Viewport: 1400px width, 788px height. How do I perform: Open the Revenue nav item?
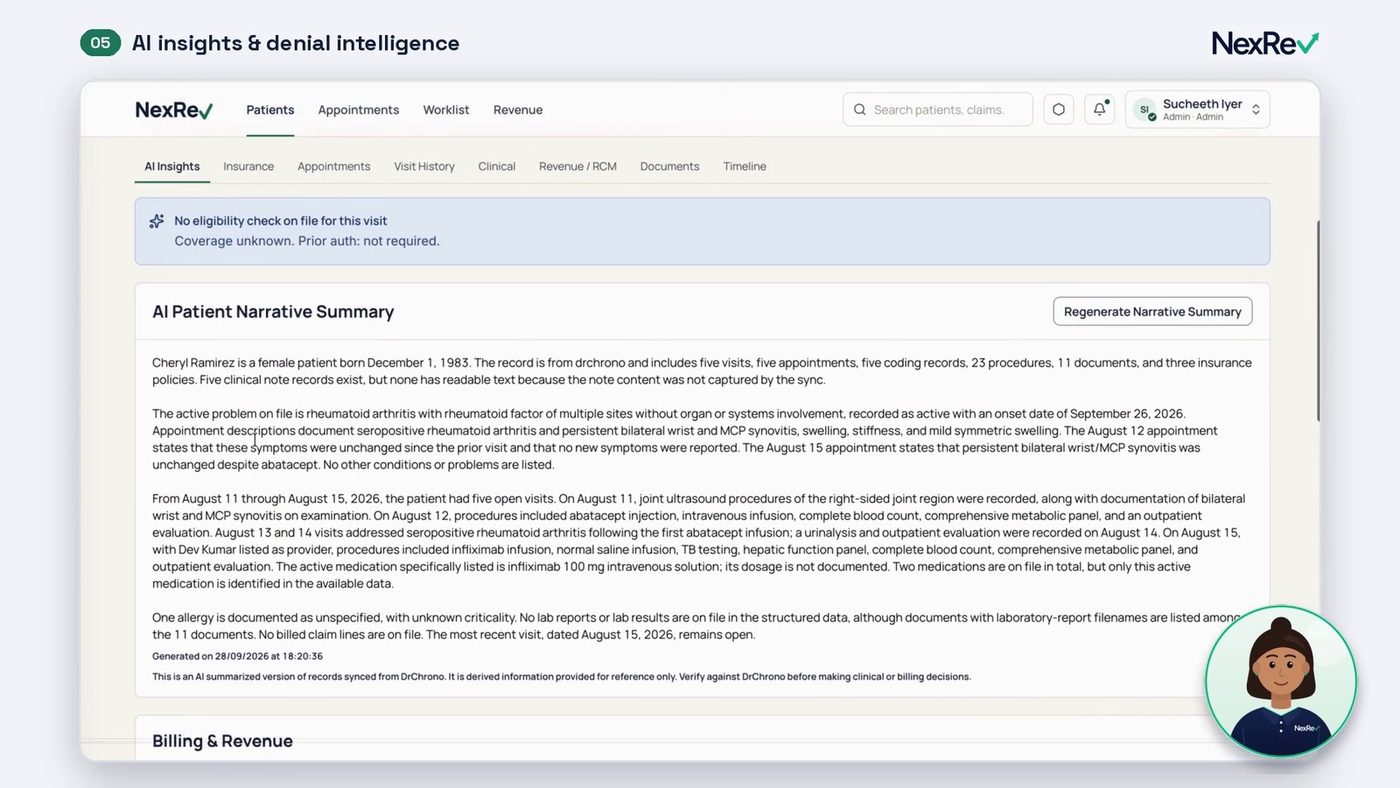click(518, 110)
